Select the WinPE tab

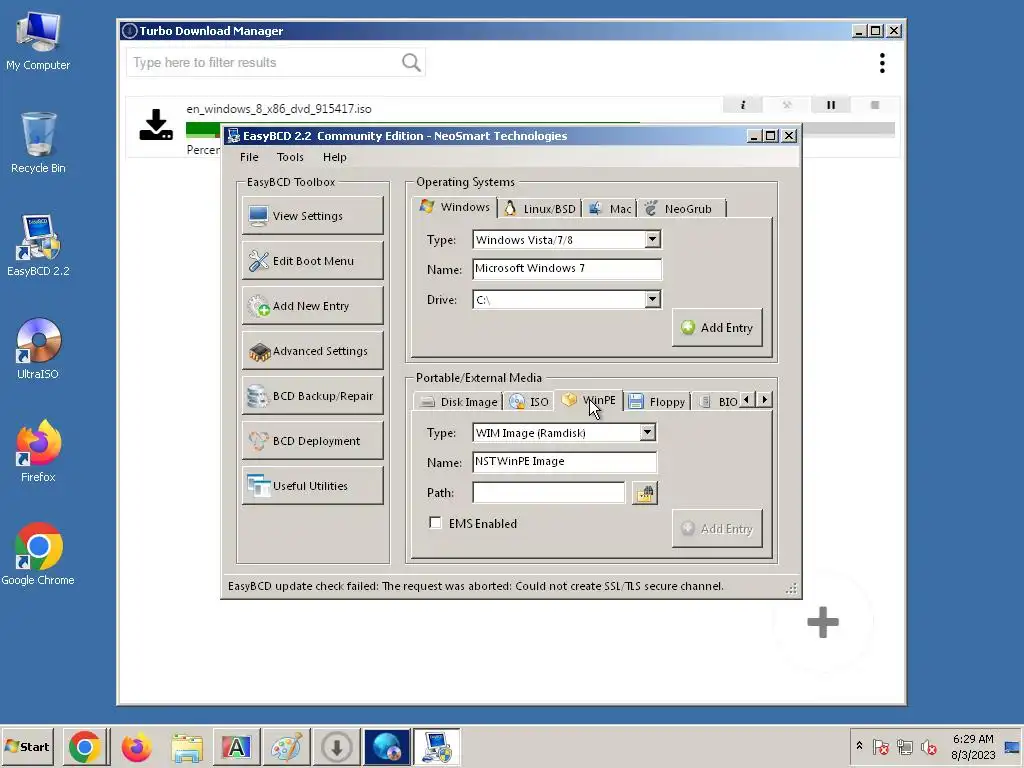pos(589,400)
